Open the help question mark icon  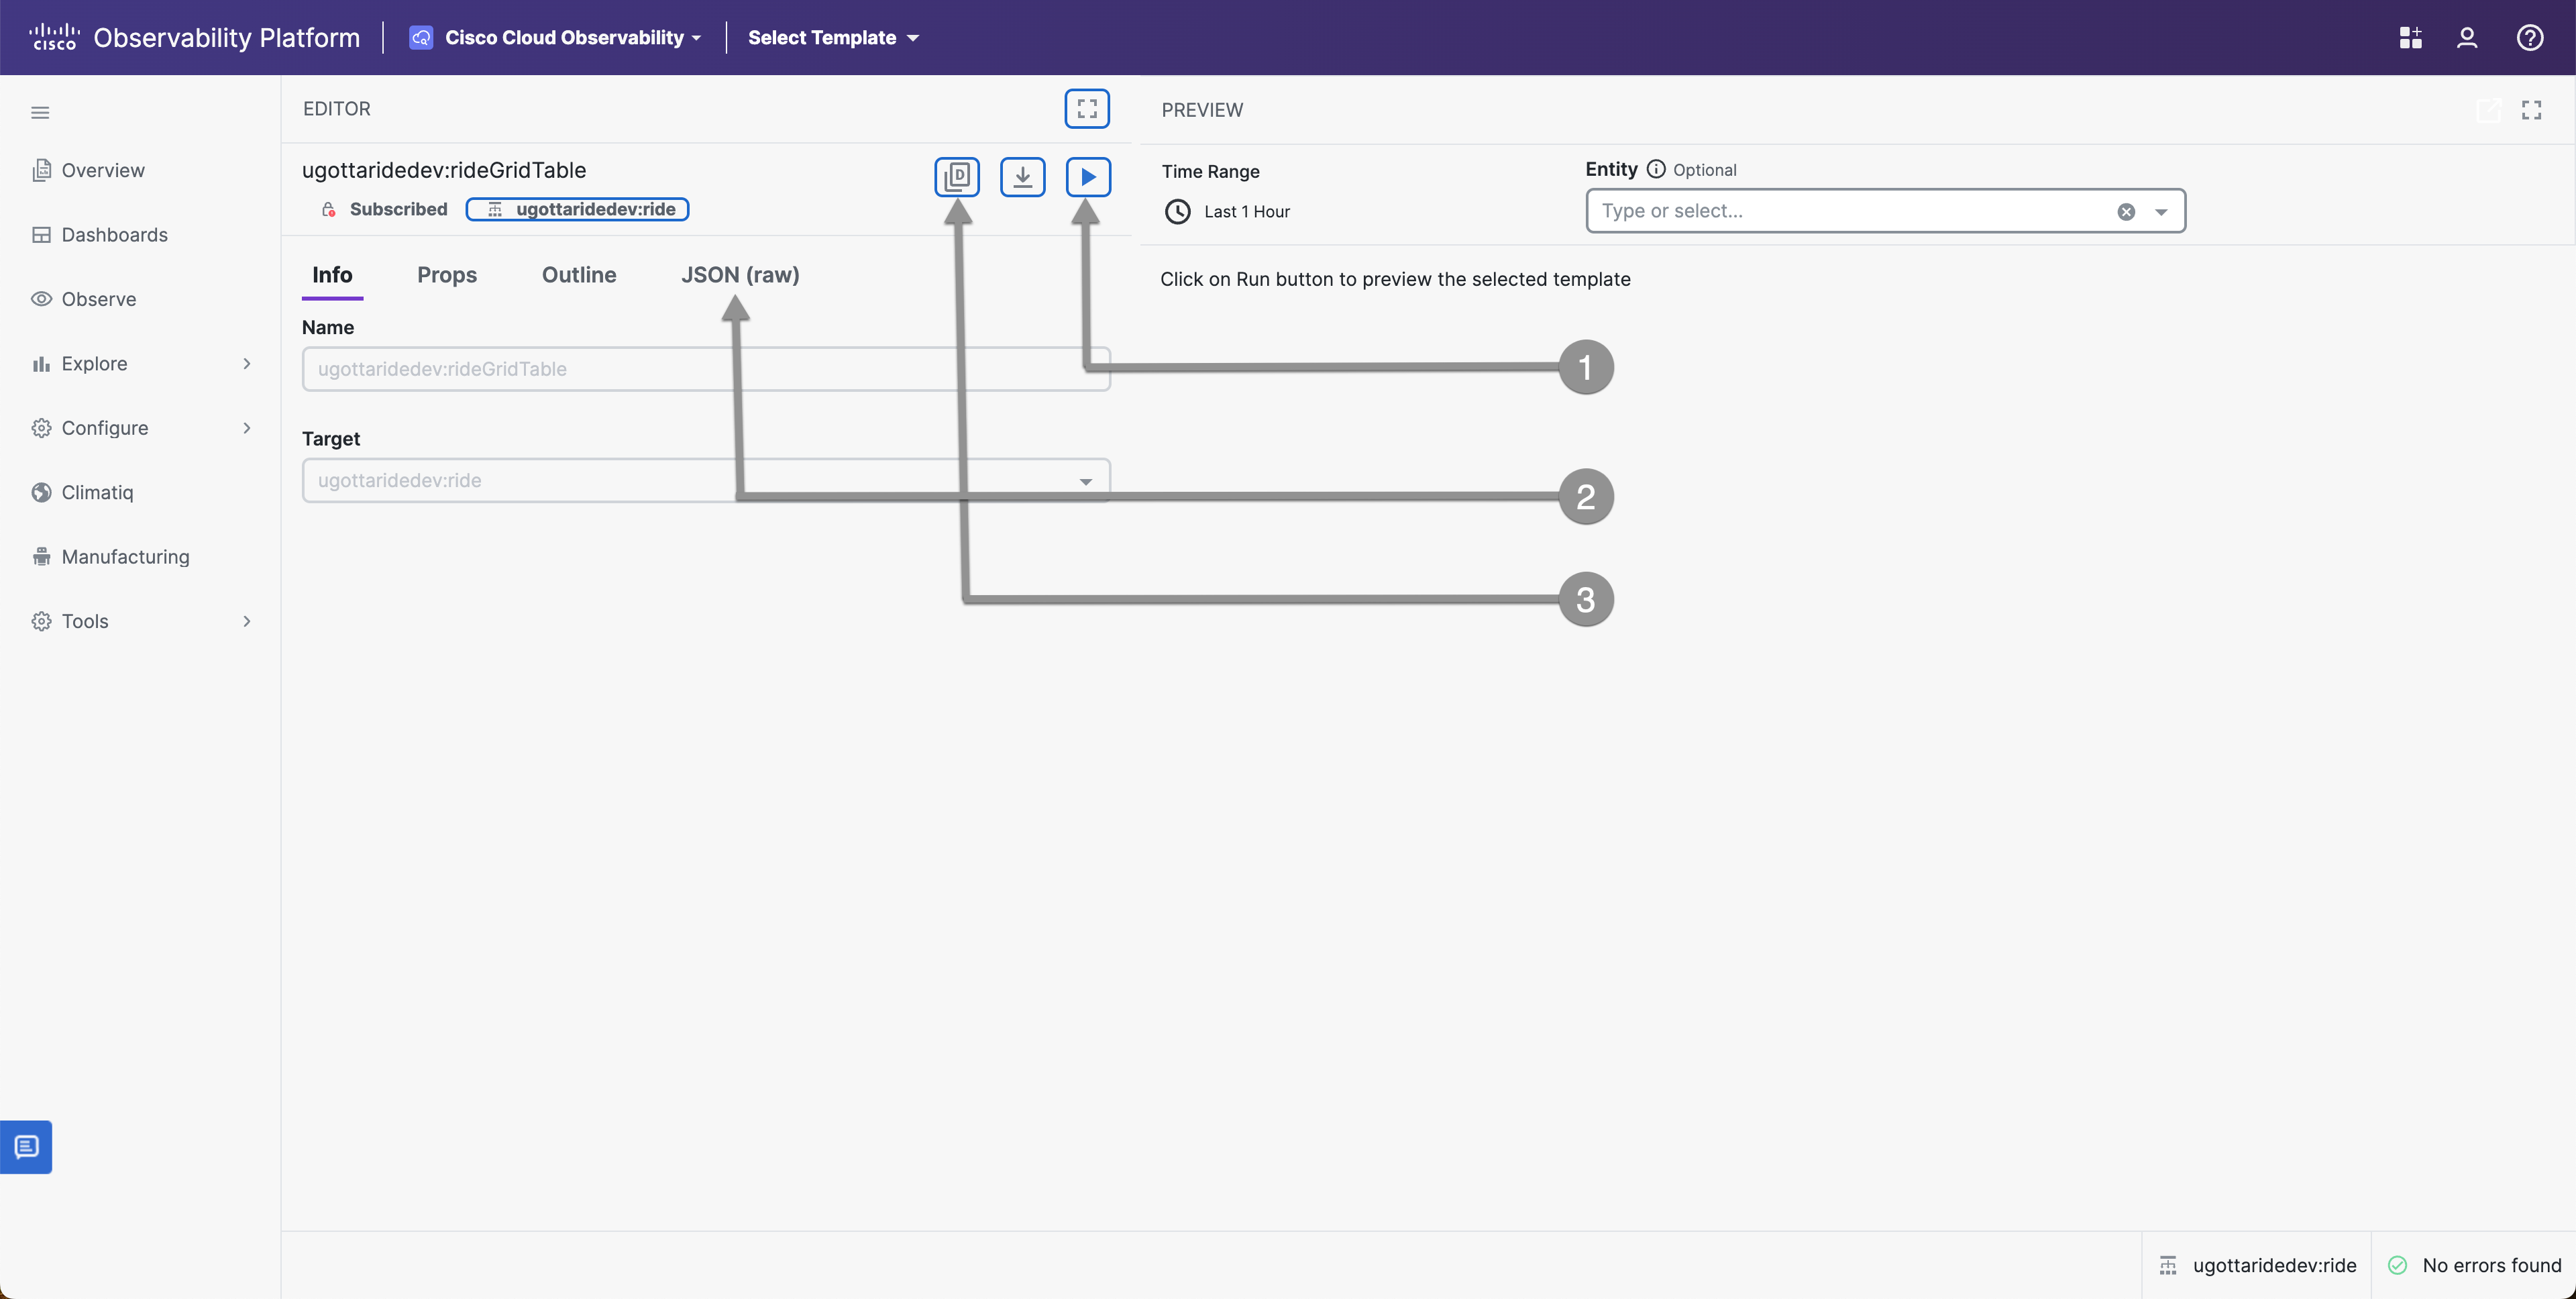pyautogui.click(x=2529, y=38)
